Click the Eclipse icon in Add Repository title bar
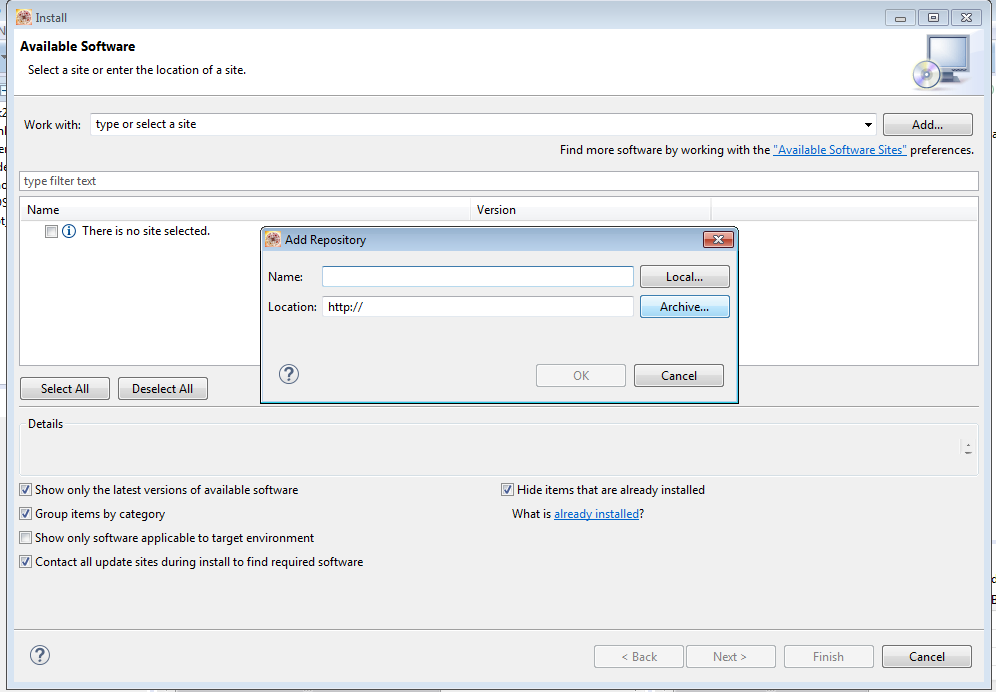This screenshot has width=996, height=692. (273, 240)
